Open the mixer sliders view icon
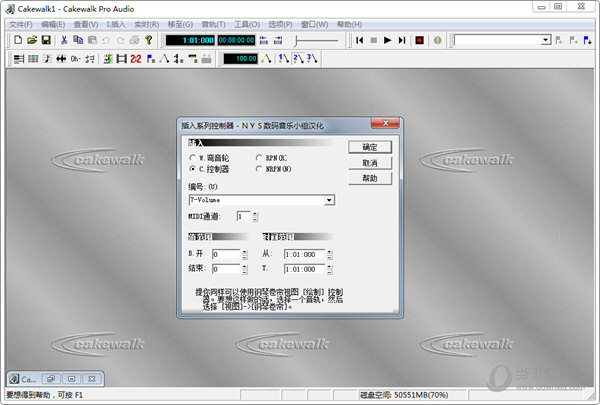The height and width of the screenshot is (405, 600). point(90,59)
